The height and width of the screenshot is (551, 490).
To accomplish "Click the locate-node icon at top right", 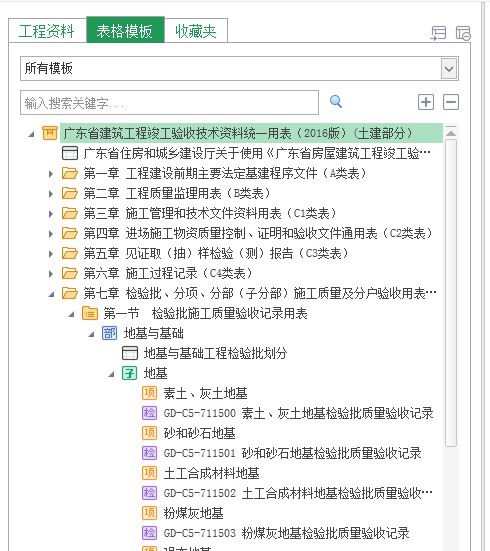I will tap(438, 33).
